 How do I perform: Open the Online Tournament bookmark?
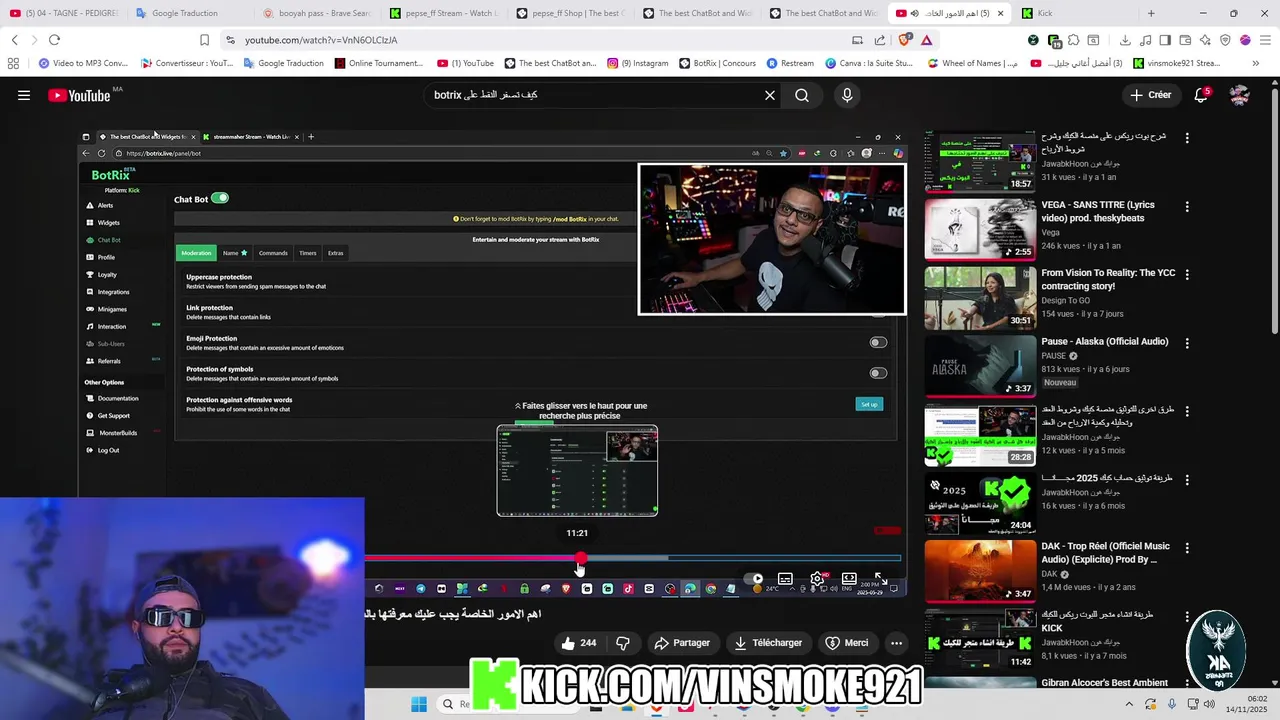(x=379, y=63)
